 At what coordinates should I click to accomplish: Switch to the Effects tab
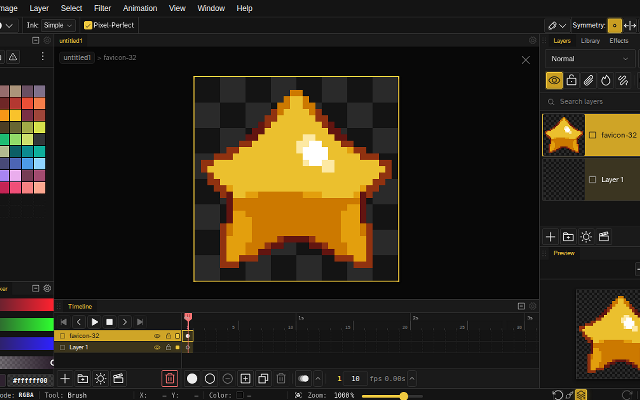[619, 40]
